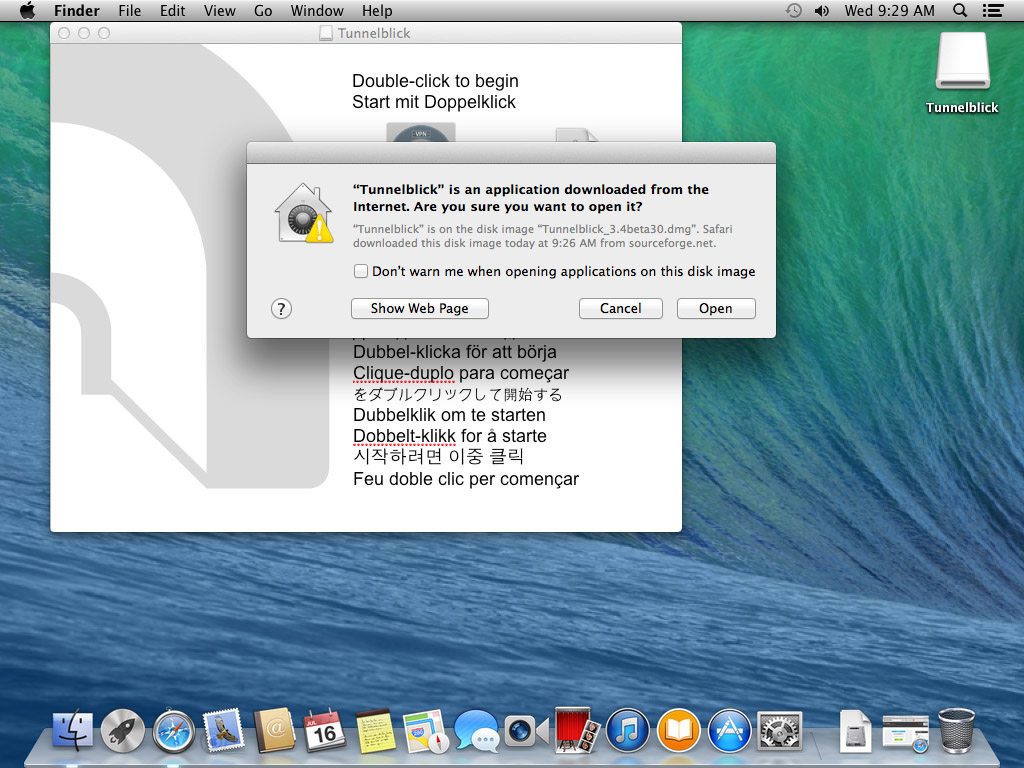1024x768 pixels.
Task: Click Show Web Page button
Action: [420, 308]
